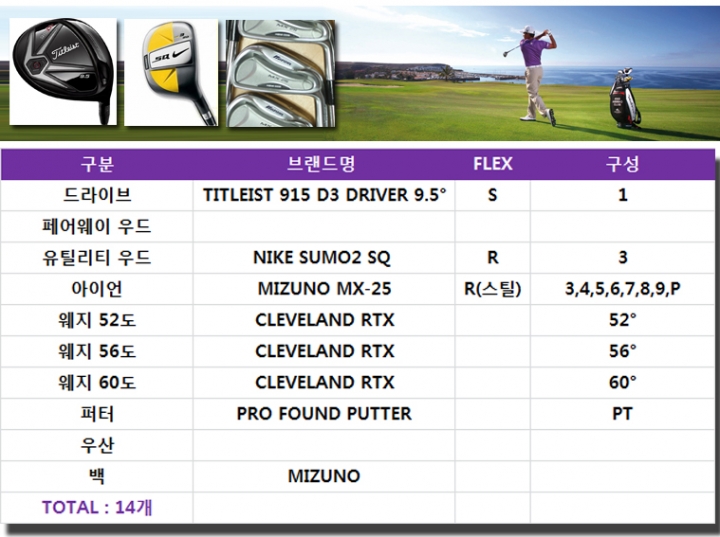Viewport: 720px width, 537px height.
Task: Click the FLEX column header
Action: tap(493, 164)
